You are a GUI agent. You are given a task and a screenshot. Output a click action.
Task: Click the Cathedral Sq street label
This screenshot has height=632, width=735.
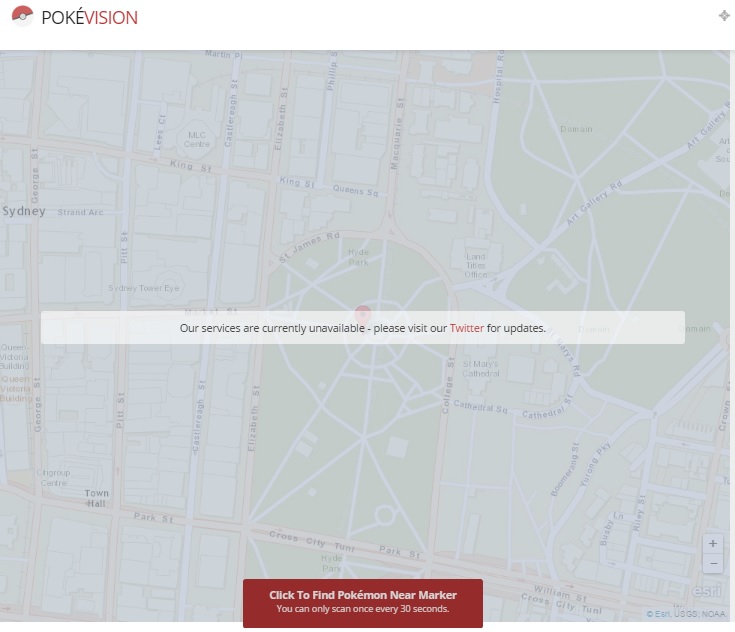(x=480, y=406)
